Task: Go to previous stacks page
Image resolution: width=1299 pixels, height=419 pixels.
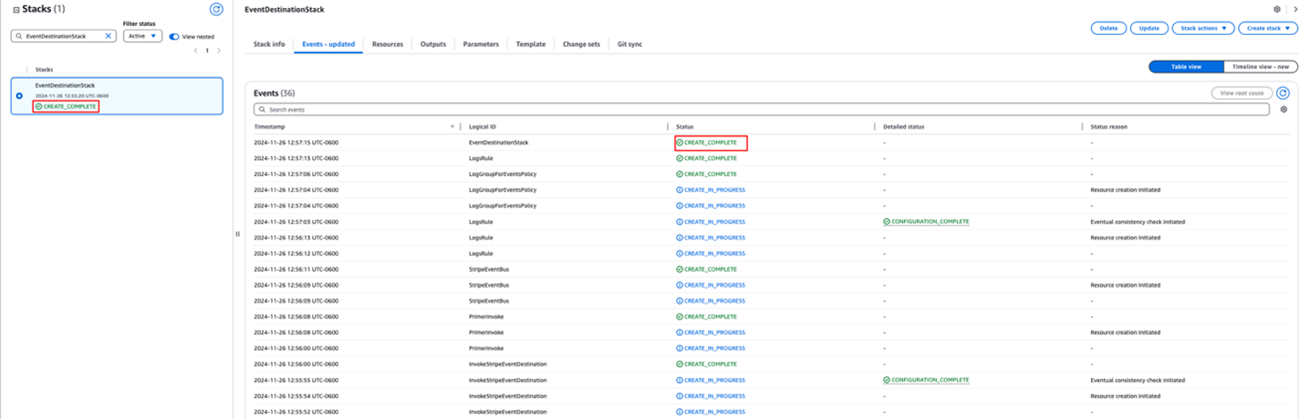Action: [x=195, y=50]
